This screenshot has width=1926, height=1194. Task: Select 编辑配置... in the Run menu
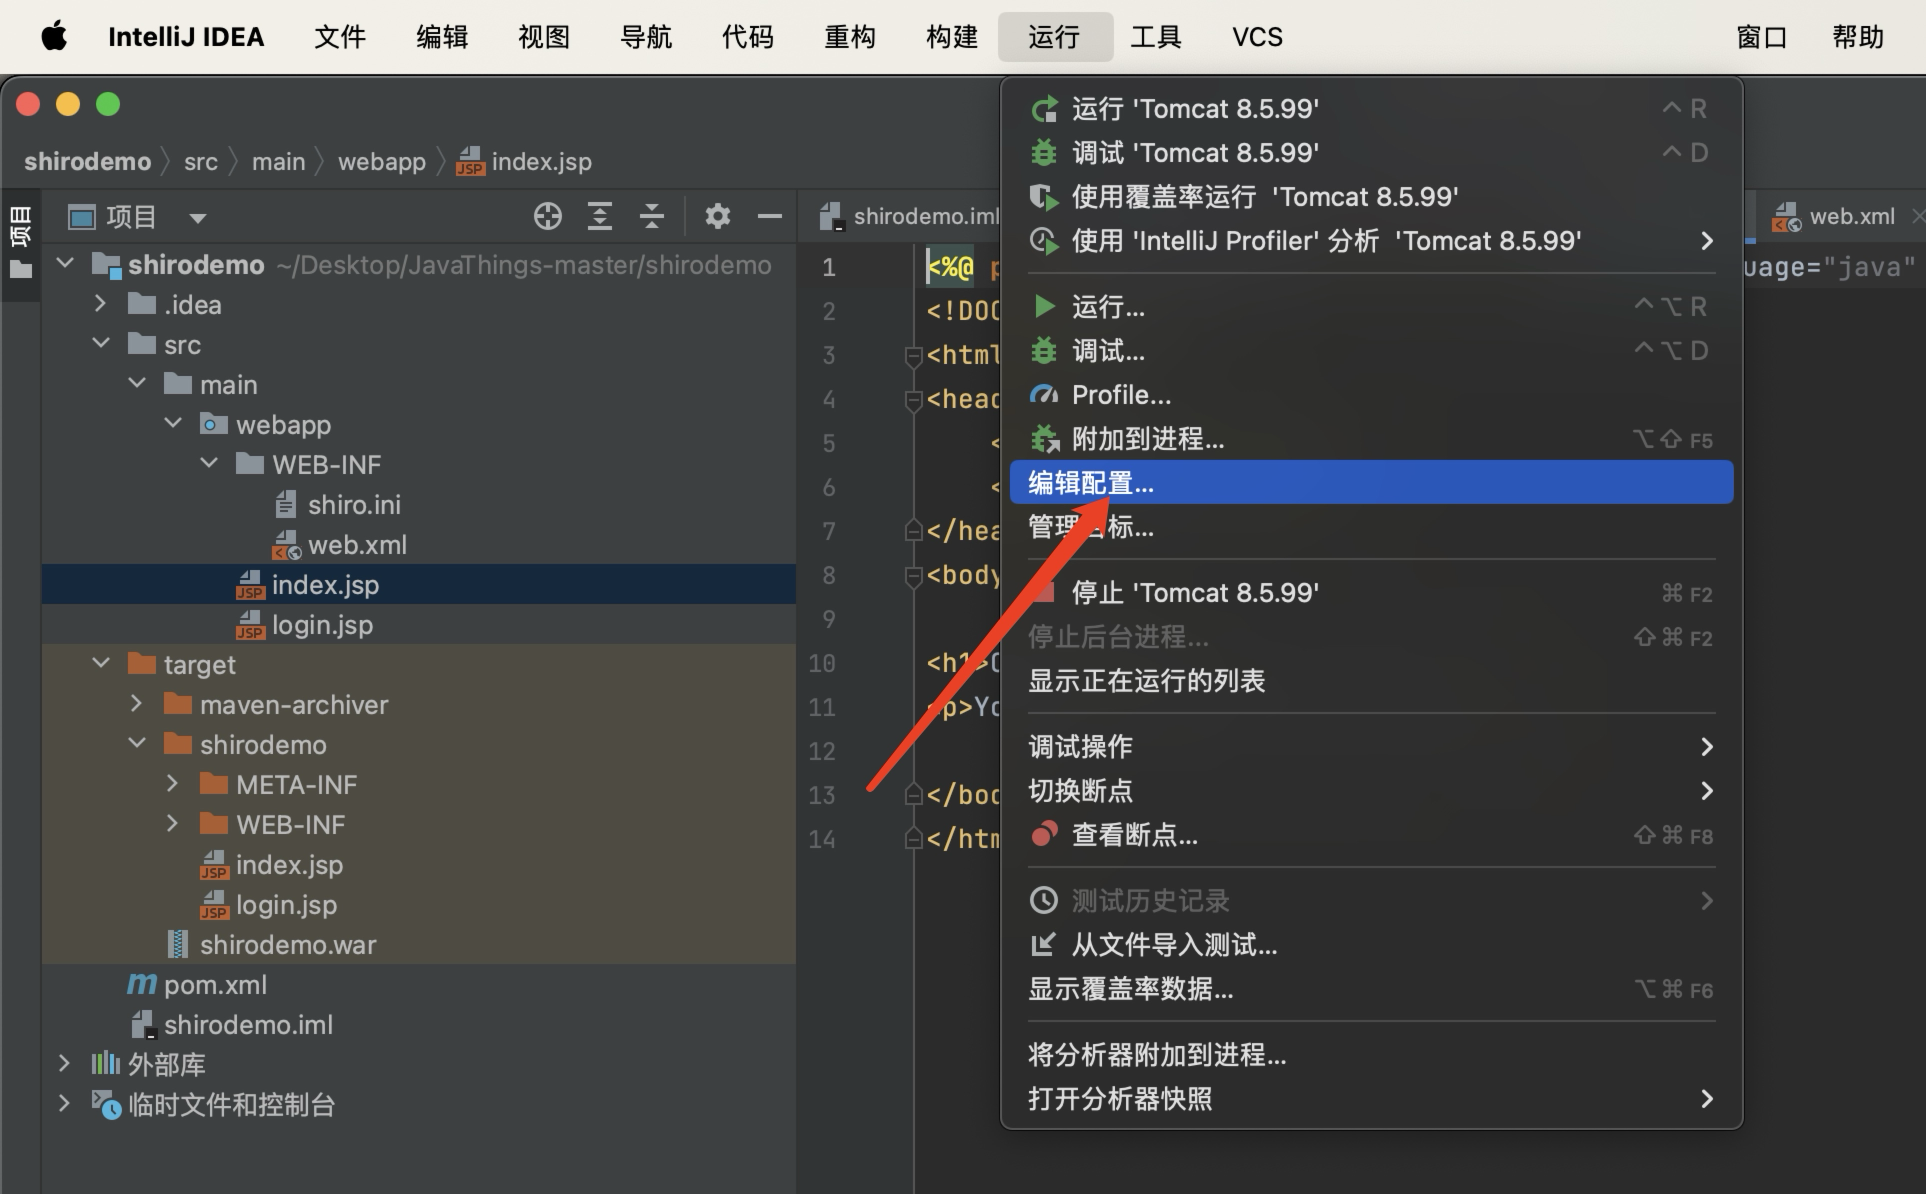pyautogui.click(x=1371, y=483)
